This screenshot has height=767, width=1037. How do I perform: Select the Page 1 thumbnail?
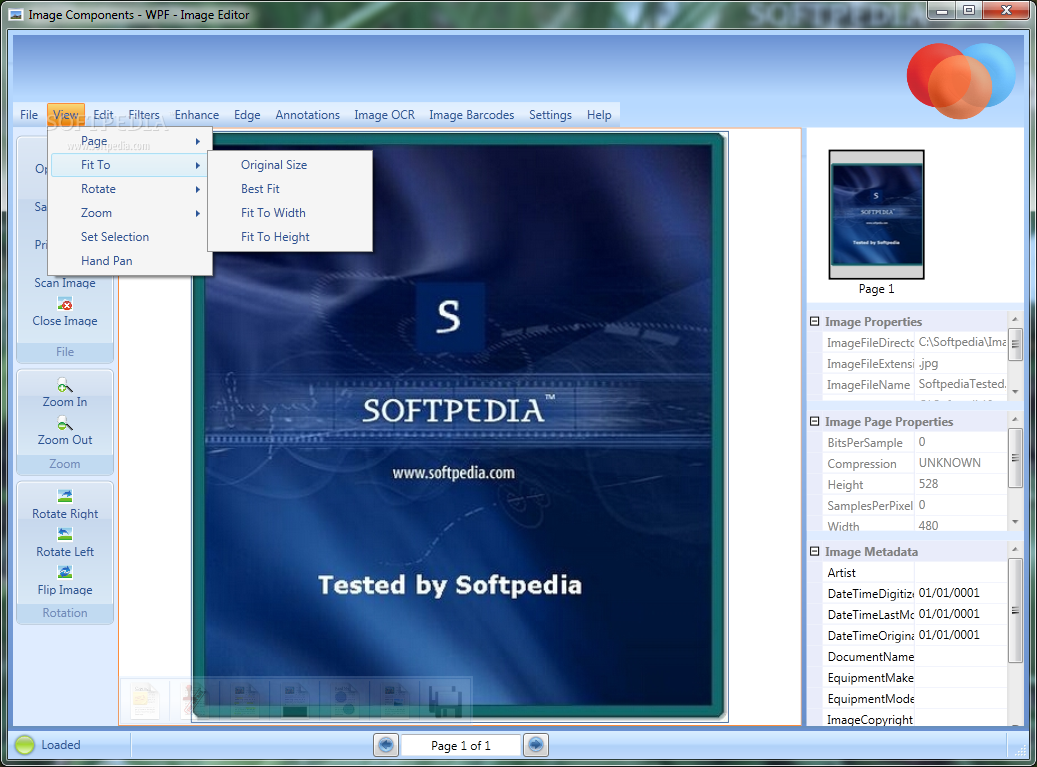click(876, 214)
